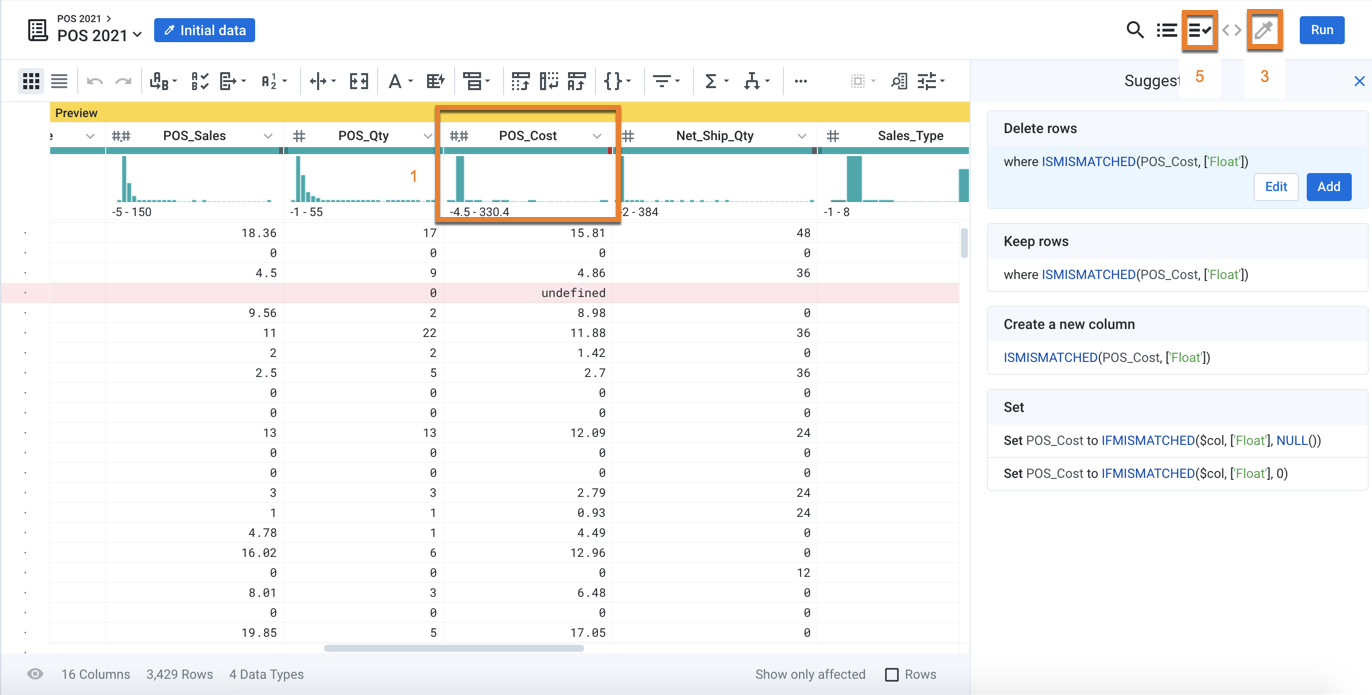The height and width of the screenshot is (695, 1372).
Task: Select the Create a new column suggestion
Action: click(1177, 341)
